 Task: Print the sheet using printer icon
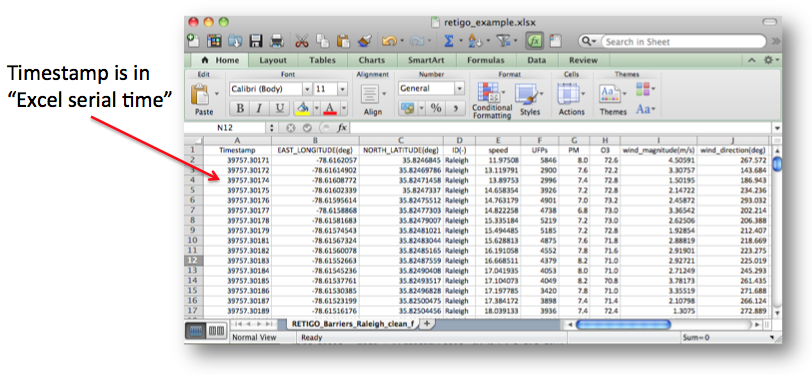click(277, 41)
